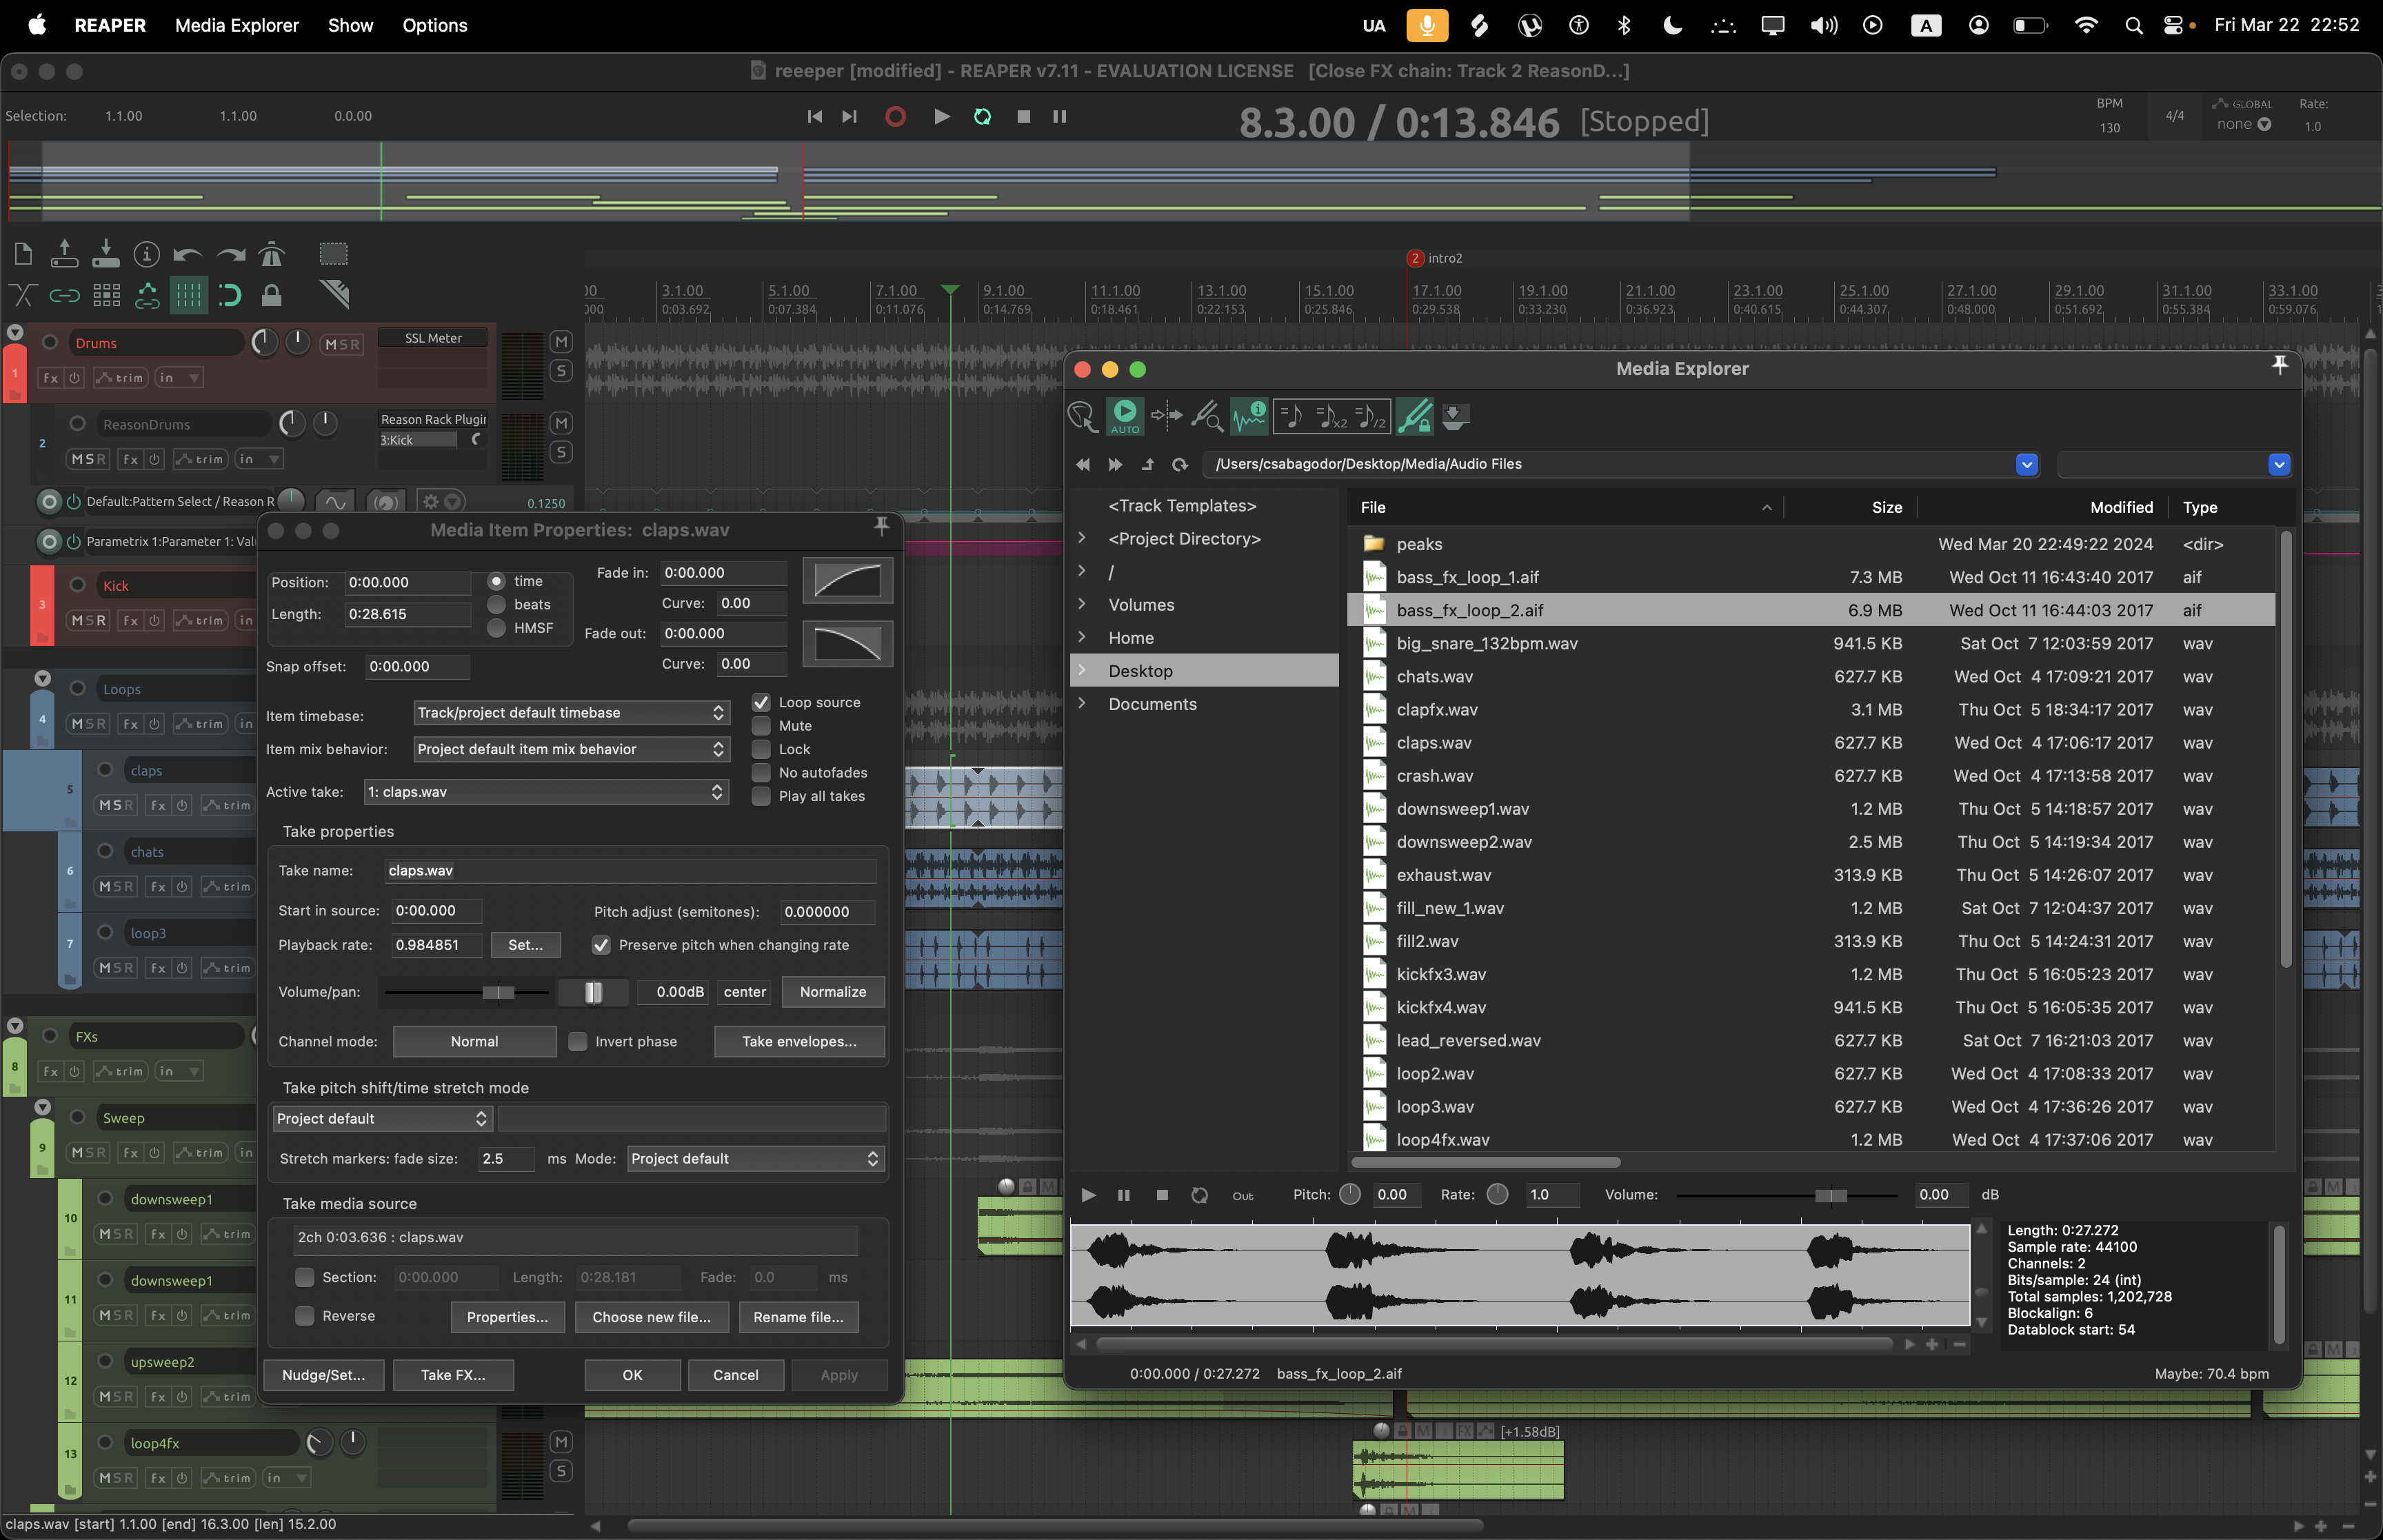Click the Save project download-arrow icon
Viewport: 2383px width, 1540px height.
point(106,253)
